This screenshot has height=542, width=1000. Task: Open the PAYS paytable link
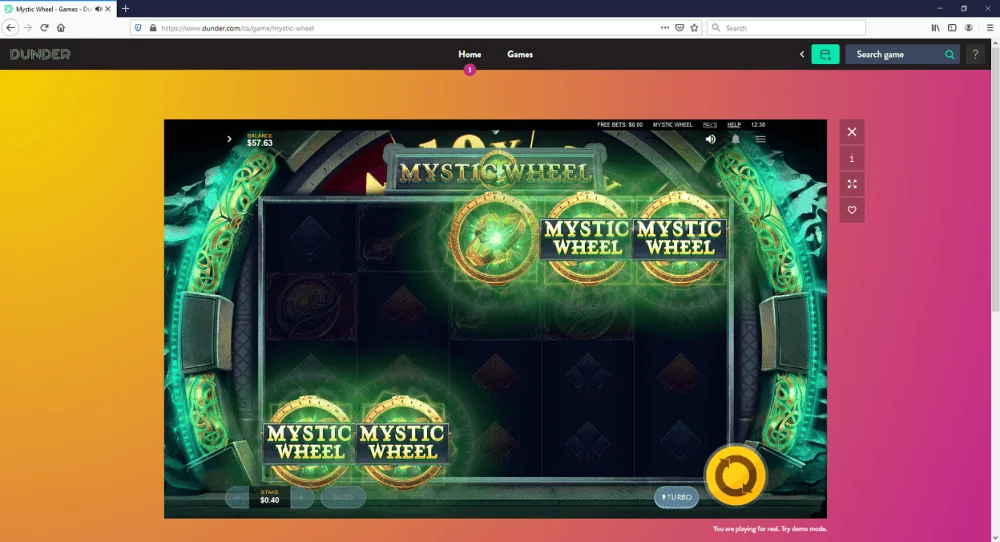pos(710,125)
